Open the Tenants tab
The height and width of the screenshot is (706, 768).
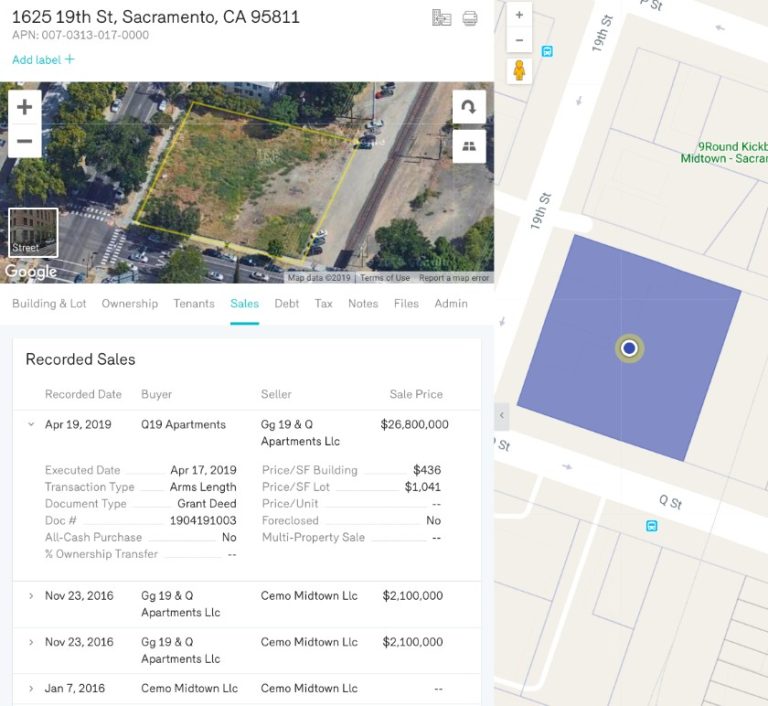(x=194, y=304)
